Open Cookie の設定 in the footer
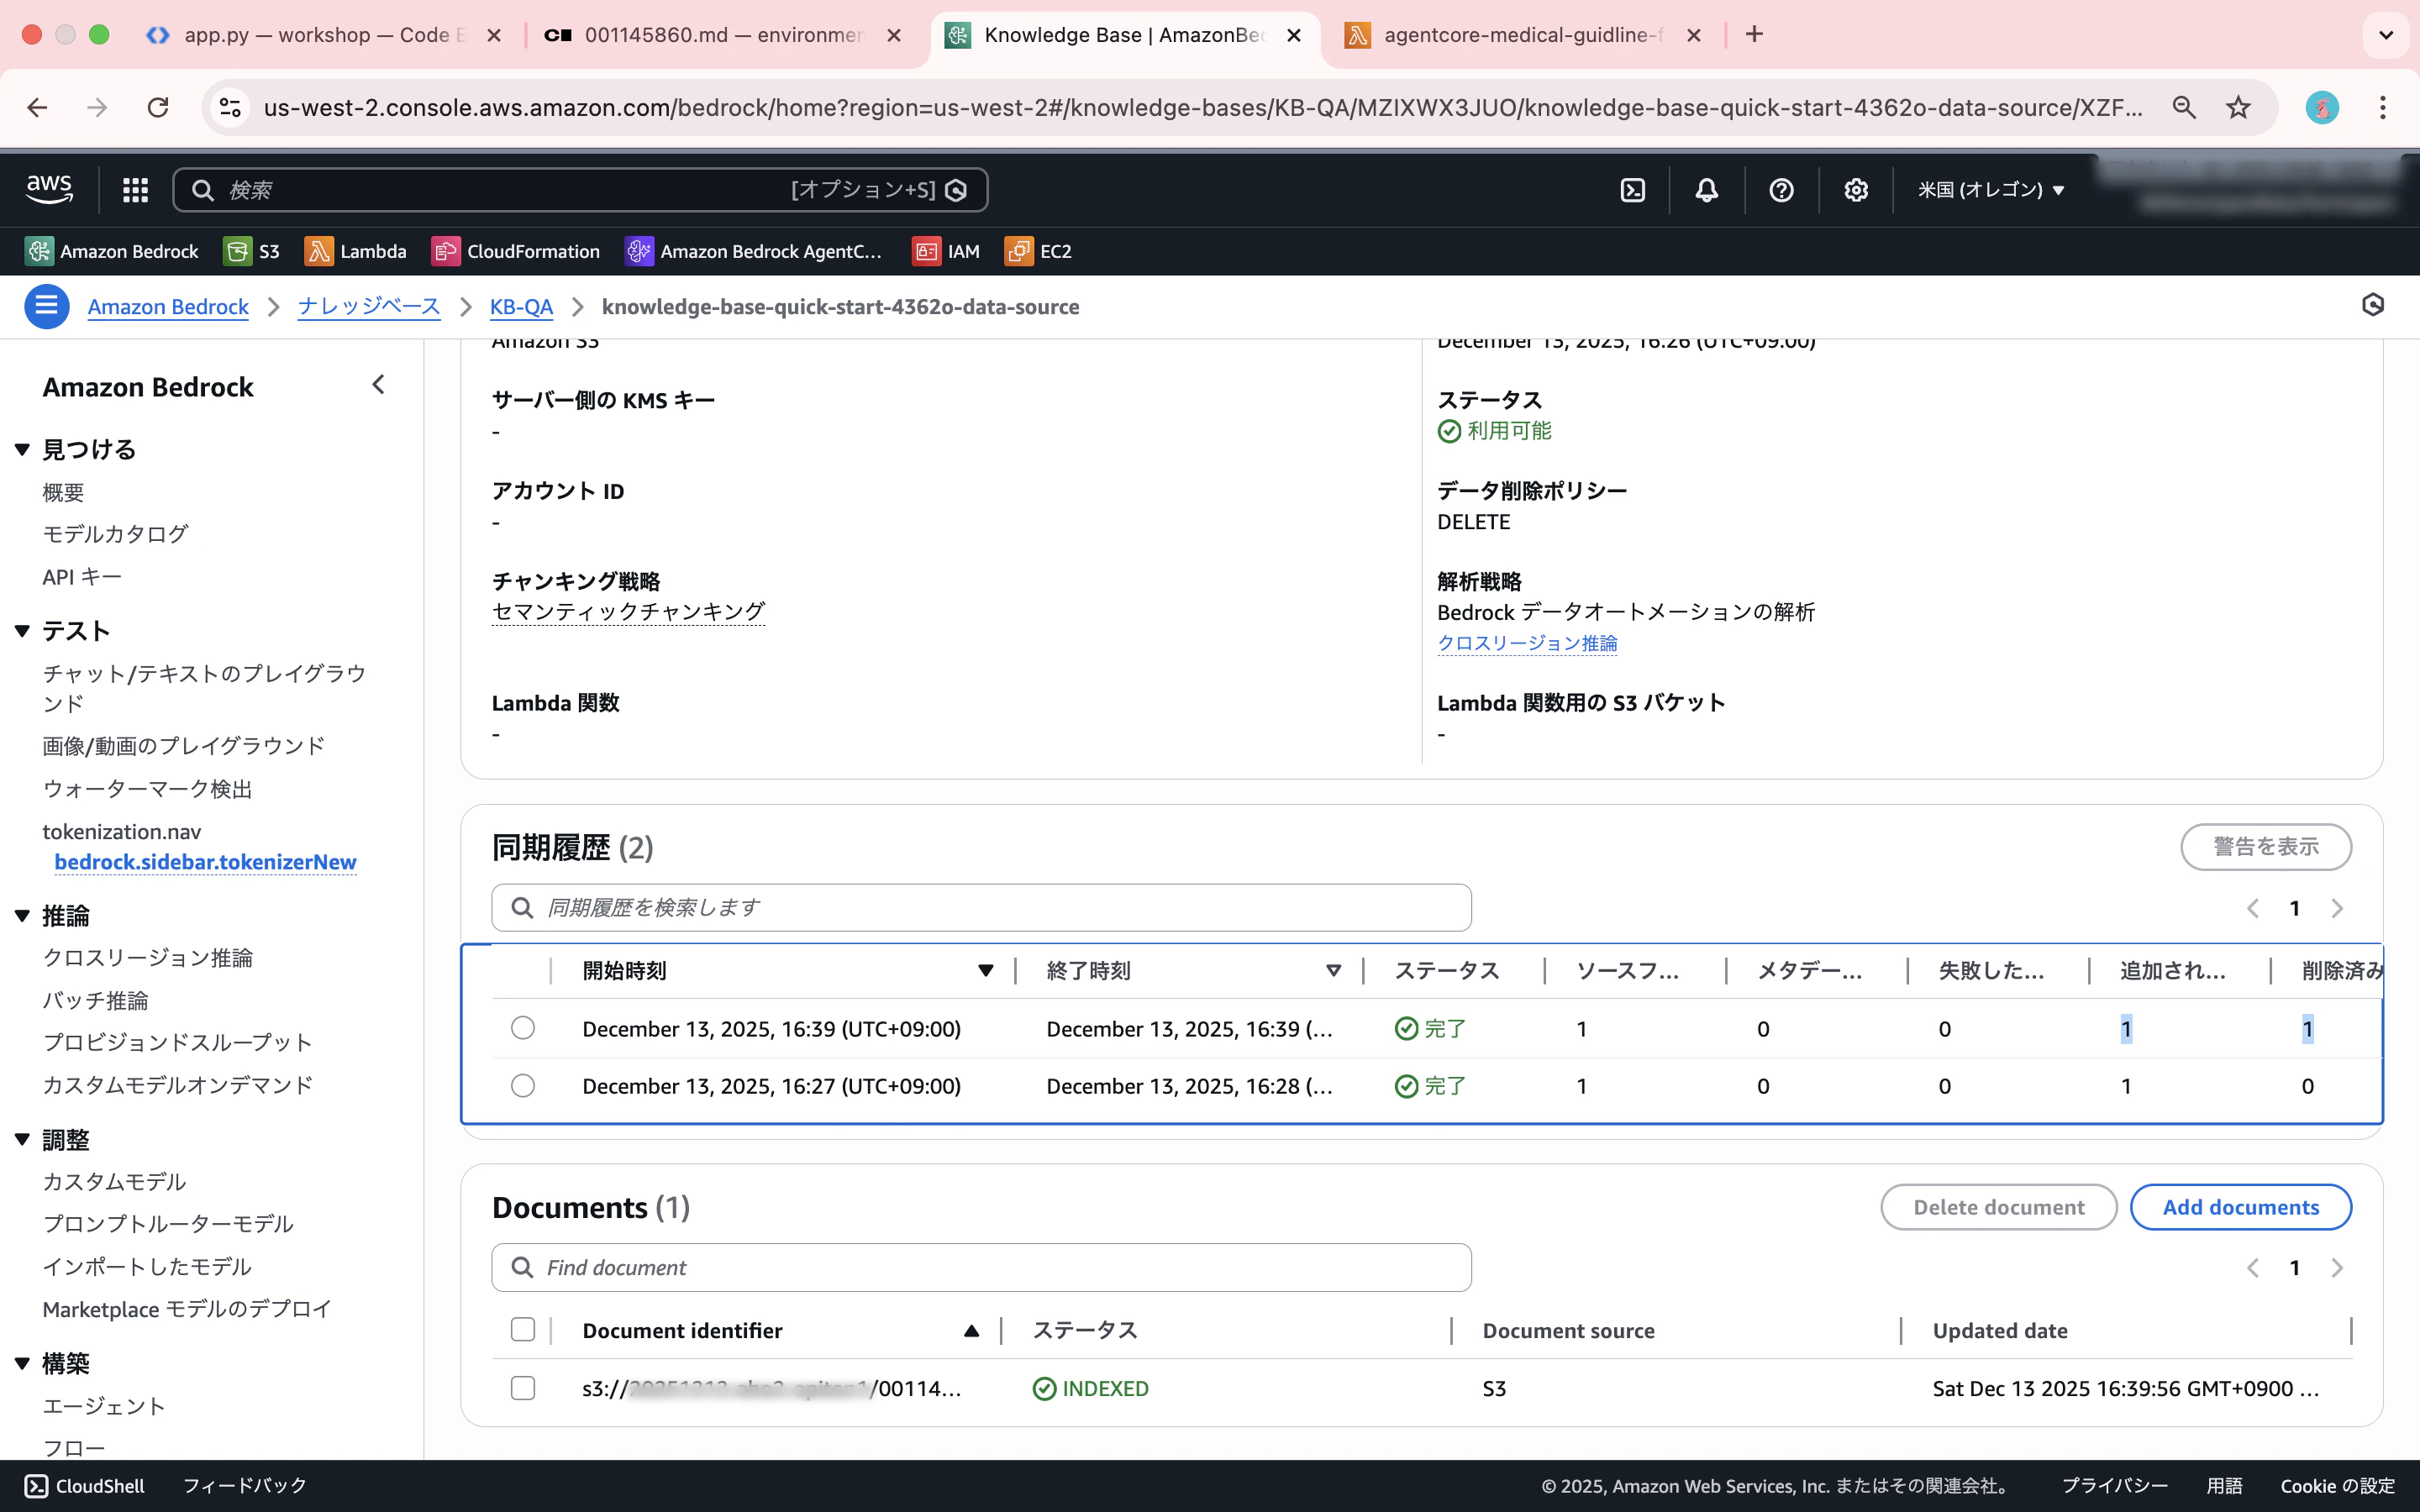This screenshot has width=2420, height=1512. 2337,1486
